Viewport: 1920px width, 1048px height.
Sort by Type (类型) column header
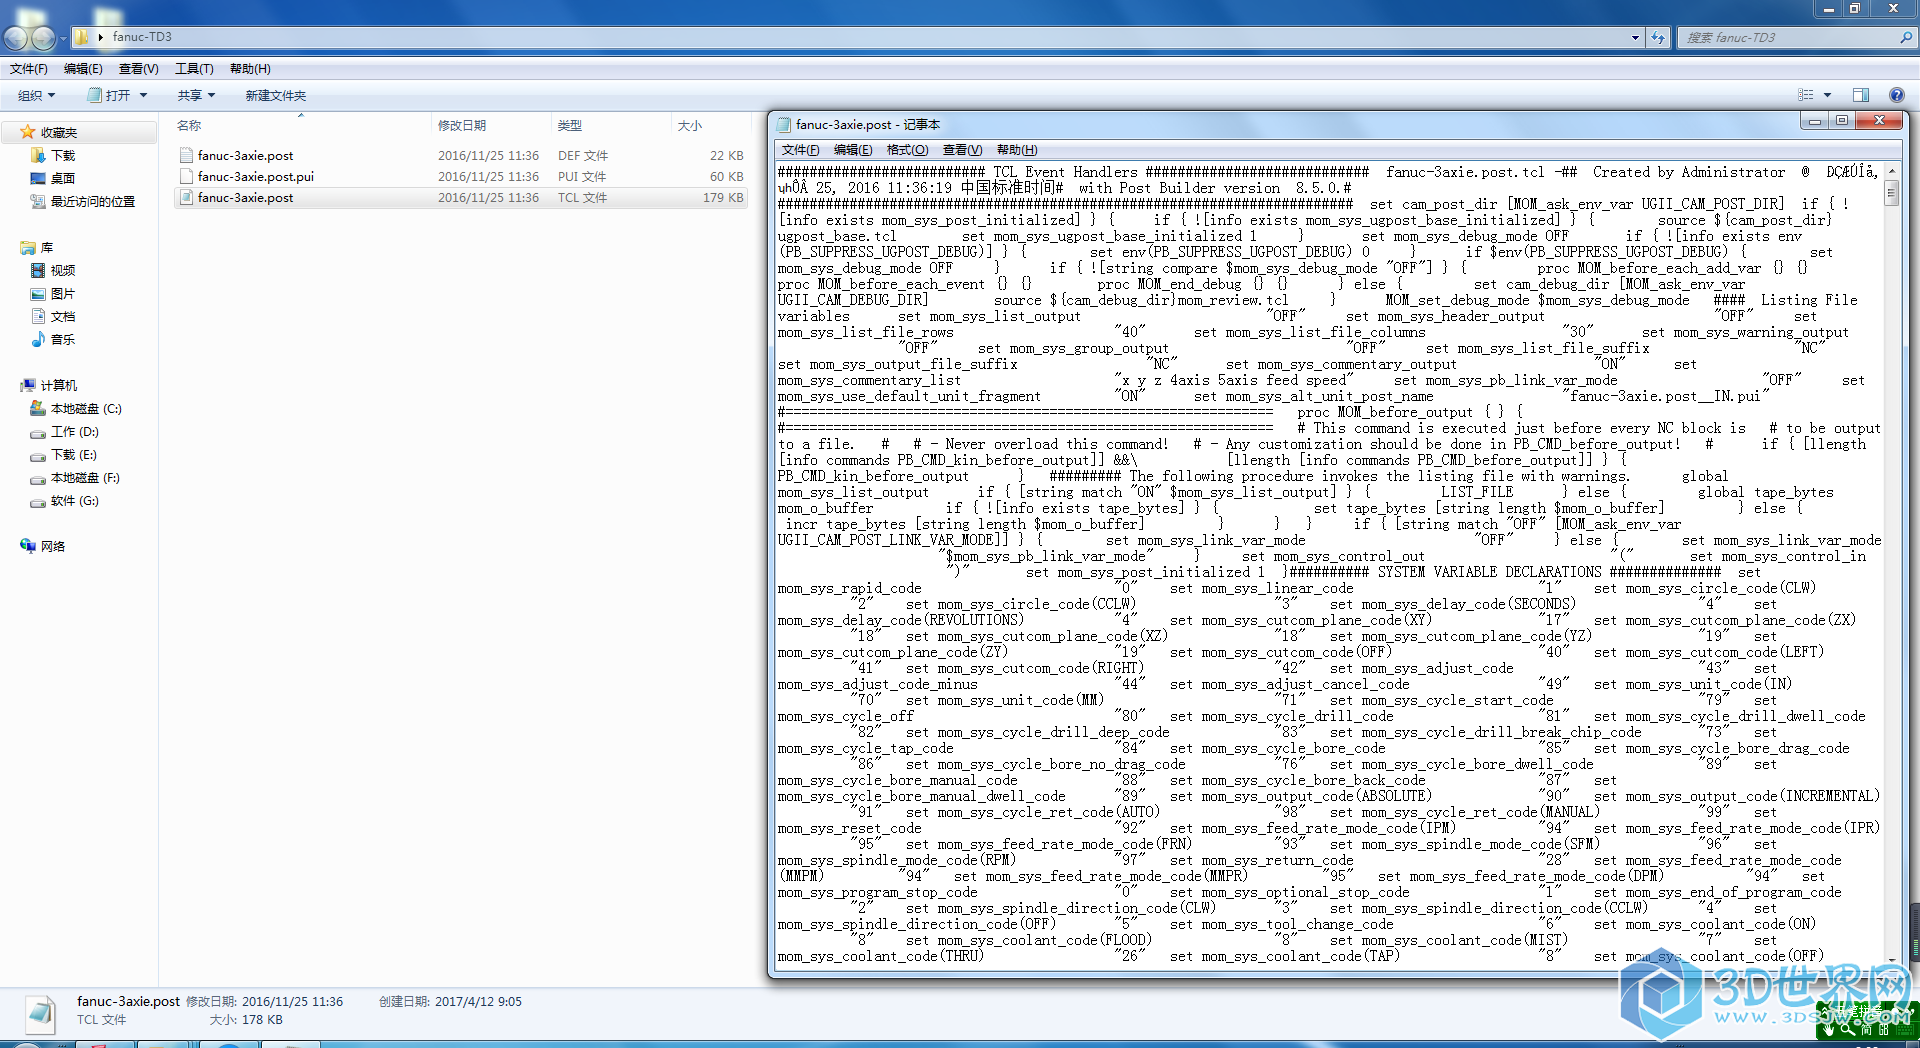[612, 125]
